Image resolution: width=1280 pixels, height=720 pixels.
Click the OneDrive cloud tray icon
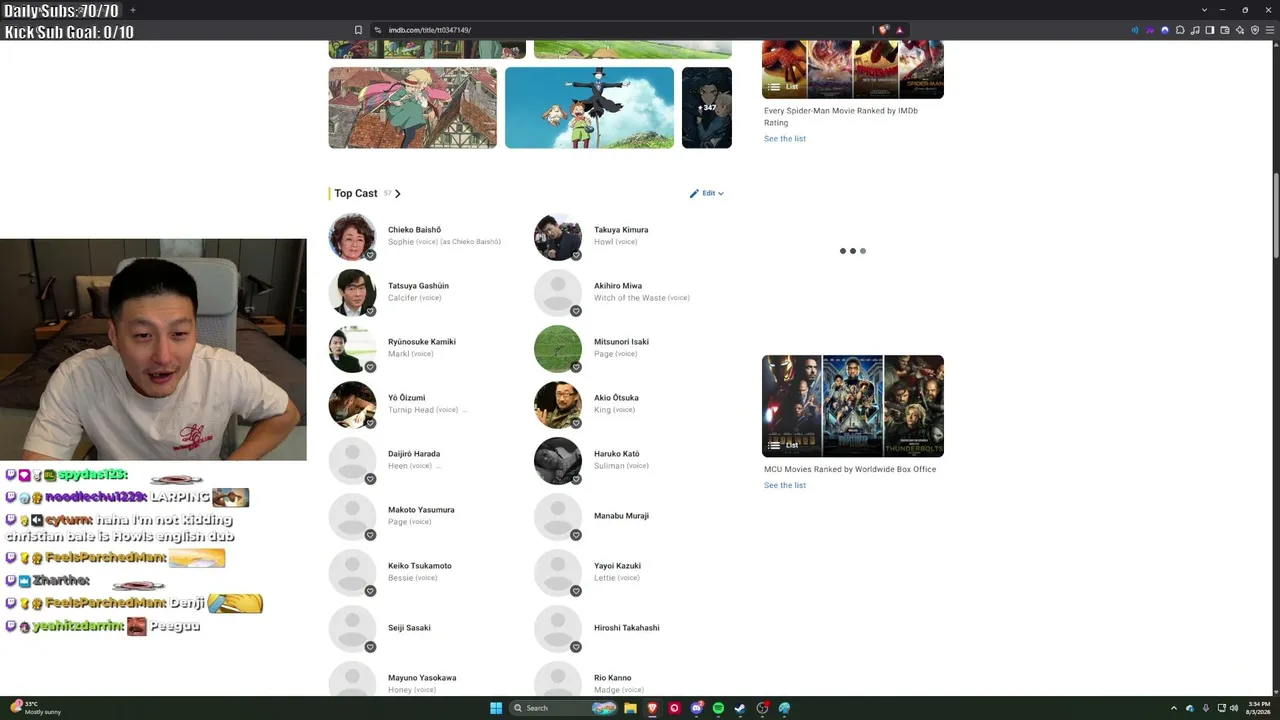coord(1189,708)
